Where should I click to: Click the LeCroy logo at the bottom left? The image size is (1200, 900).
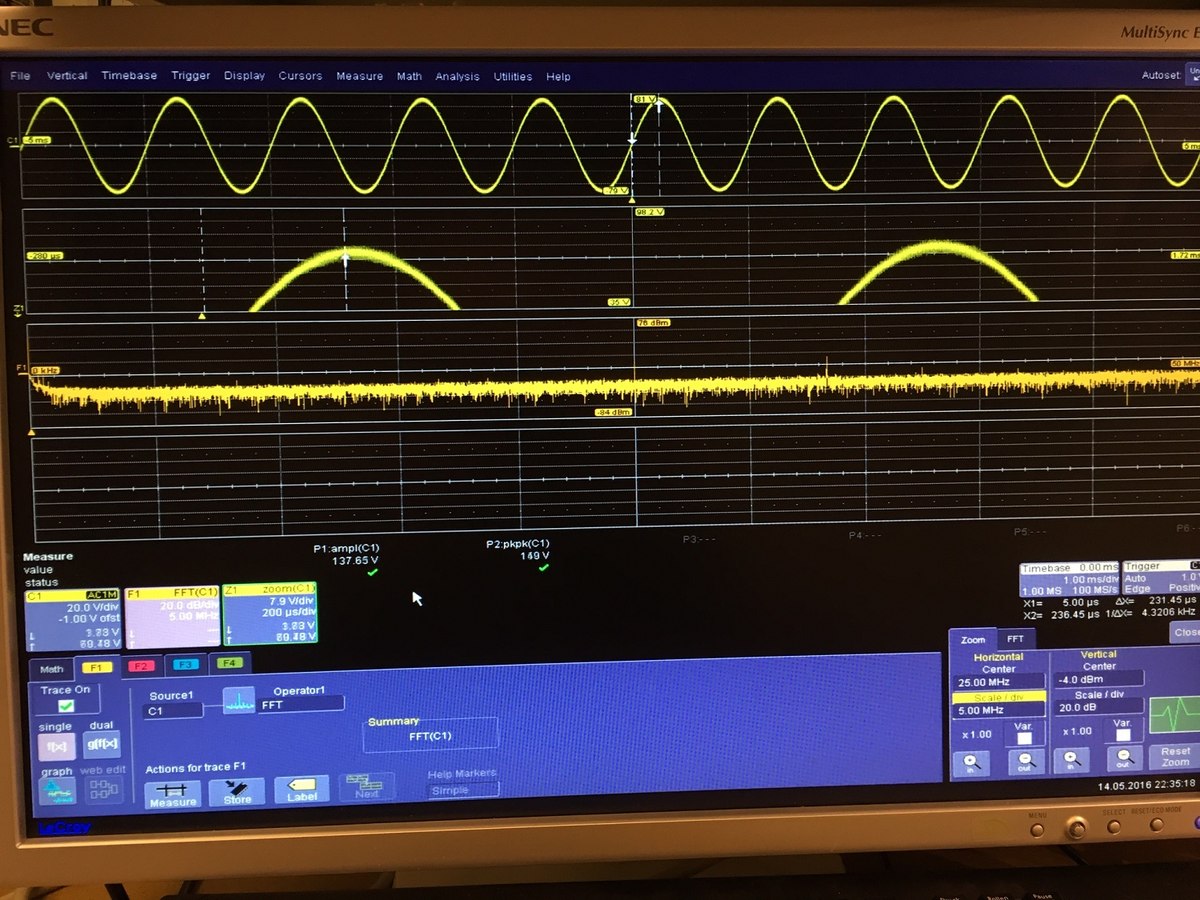click(65, 827)
